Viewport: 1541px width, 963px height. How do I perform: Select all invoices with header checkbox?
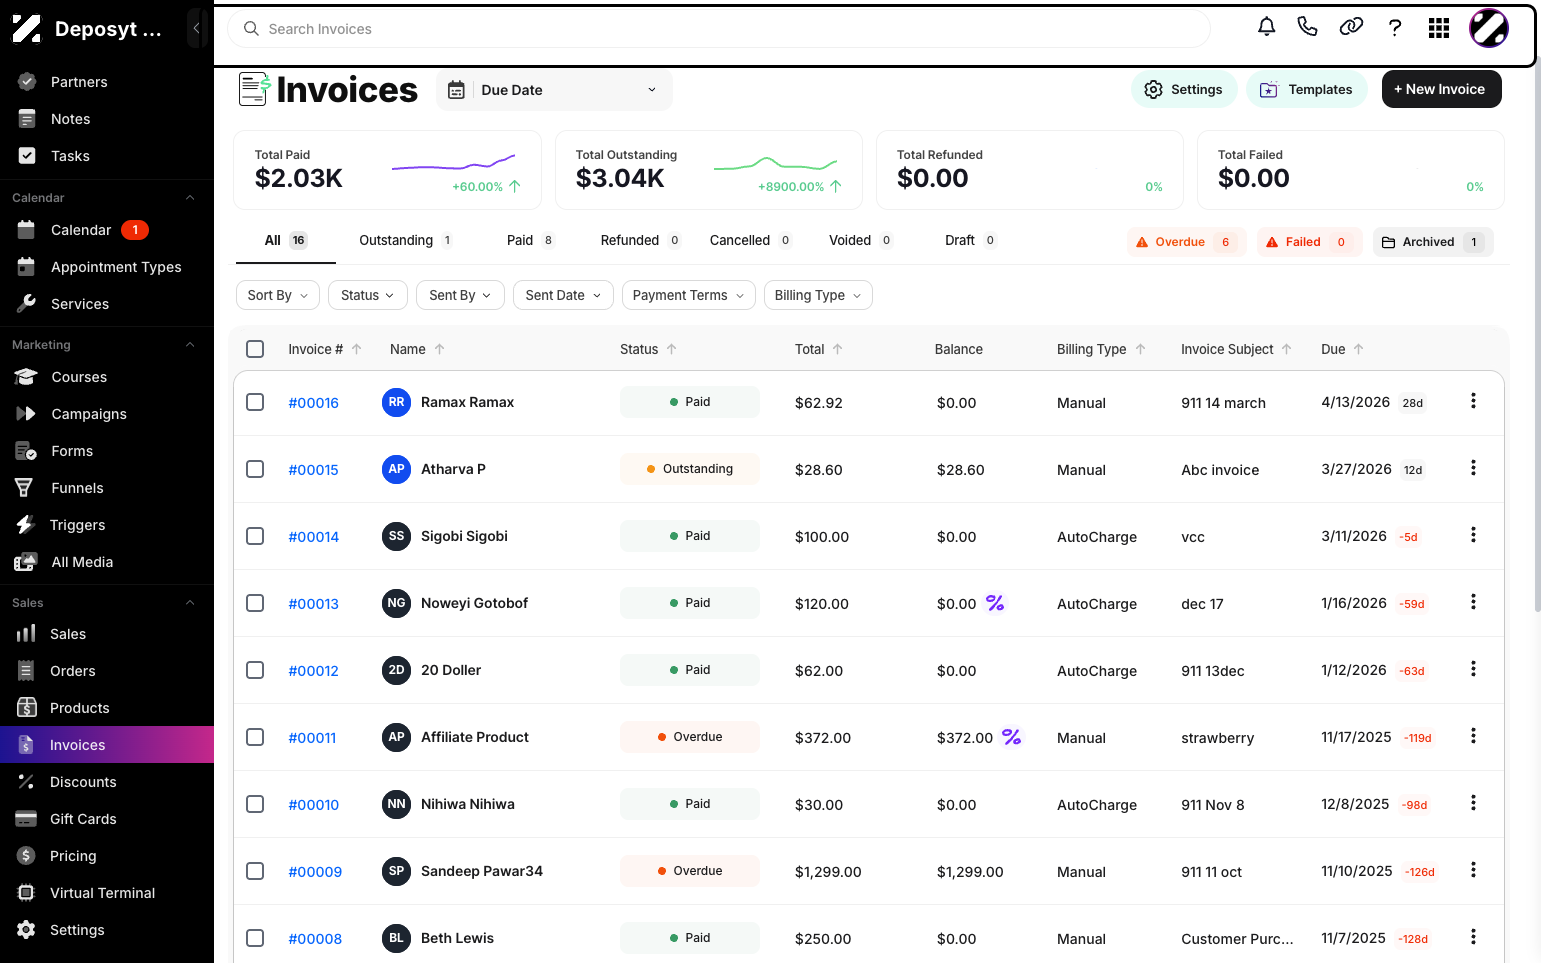coord(255,349)
